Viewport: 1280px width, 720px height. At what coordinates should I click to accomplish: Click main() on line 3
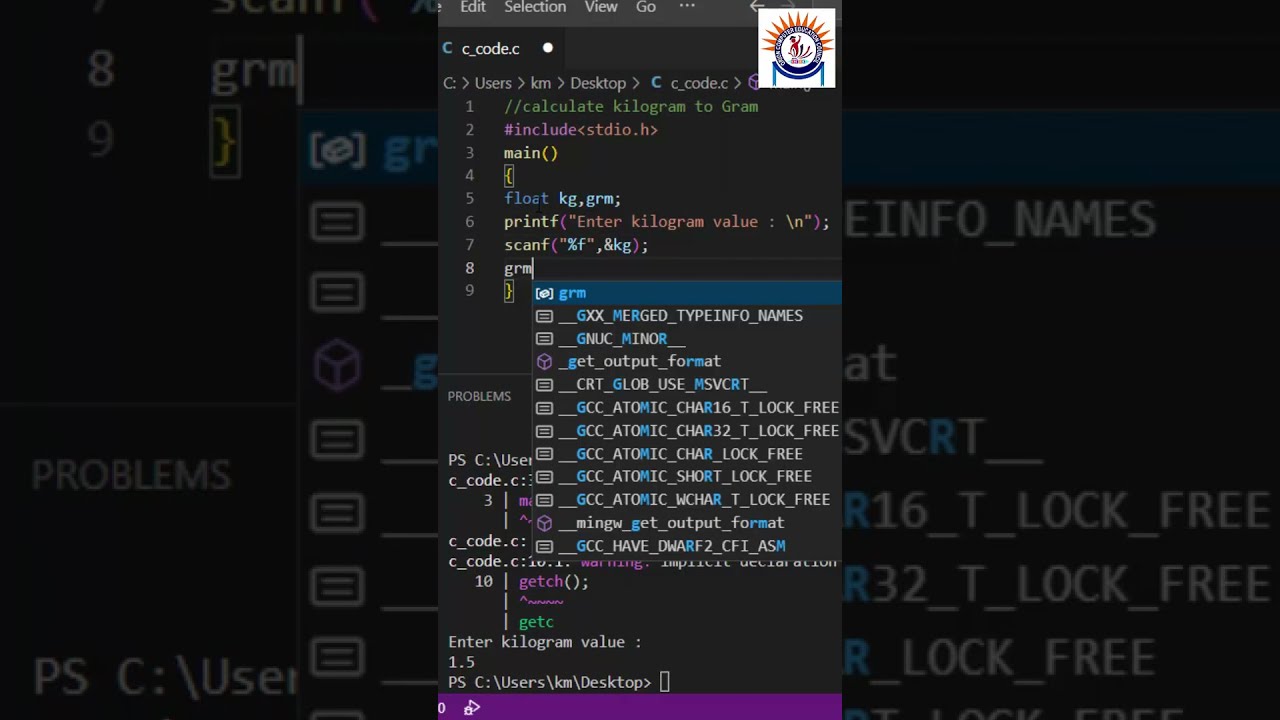click(x=531, y=153)
